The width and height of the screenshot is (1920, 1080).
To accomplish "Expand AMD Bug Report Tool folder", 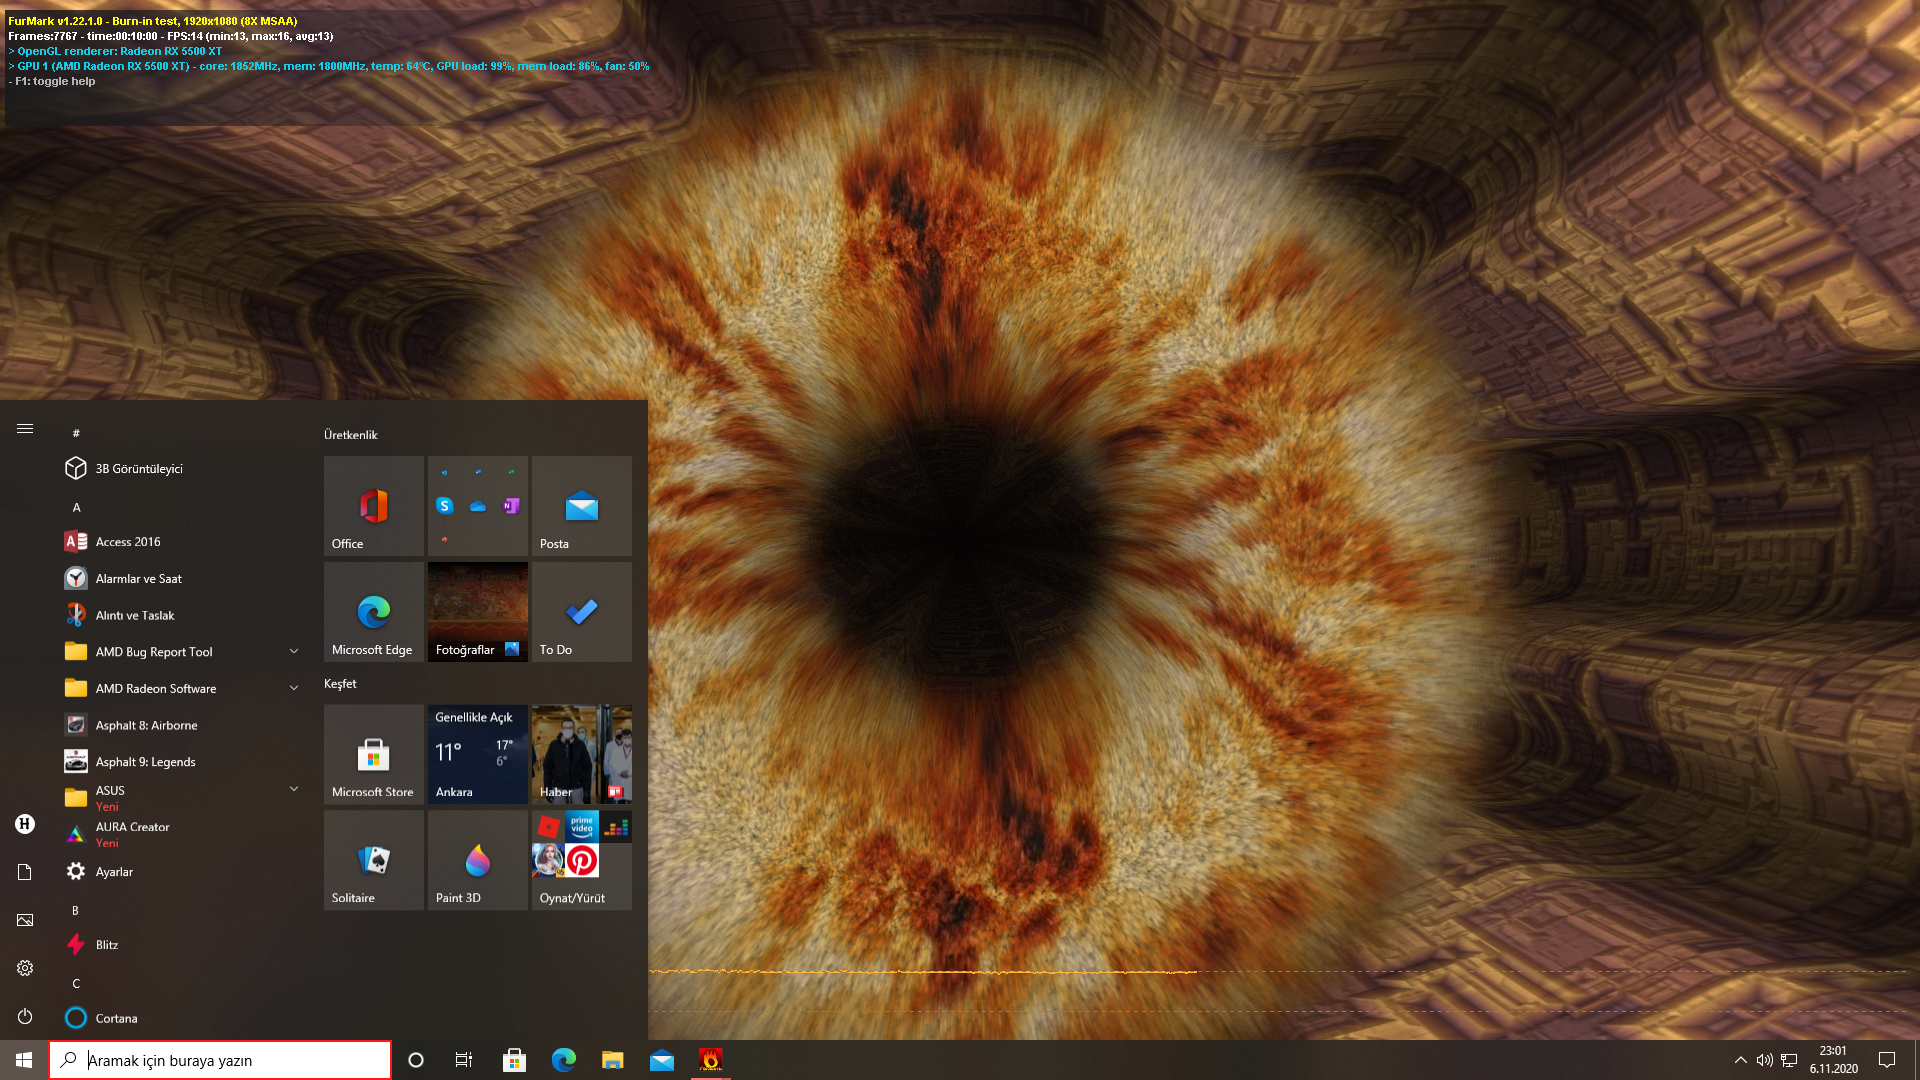I will (293, 652).
